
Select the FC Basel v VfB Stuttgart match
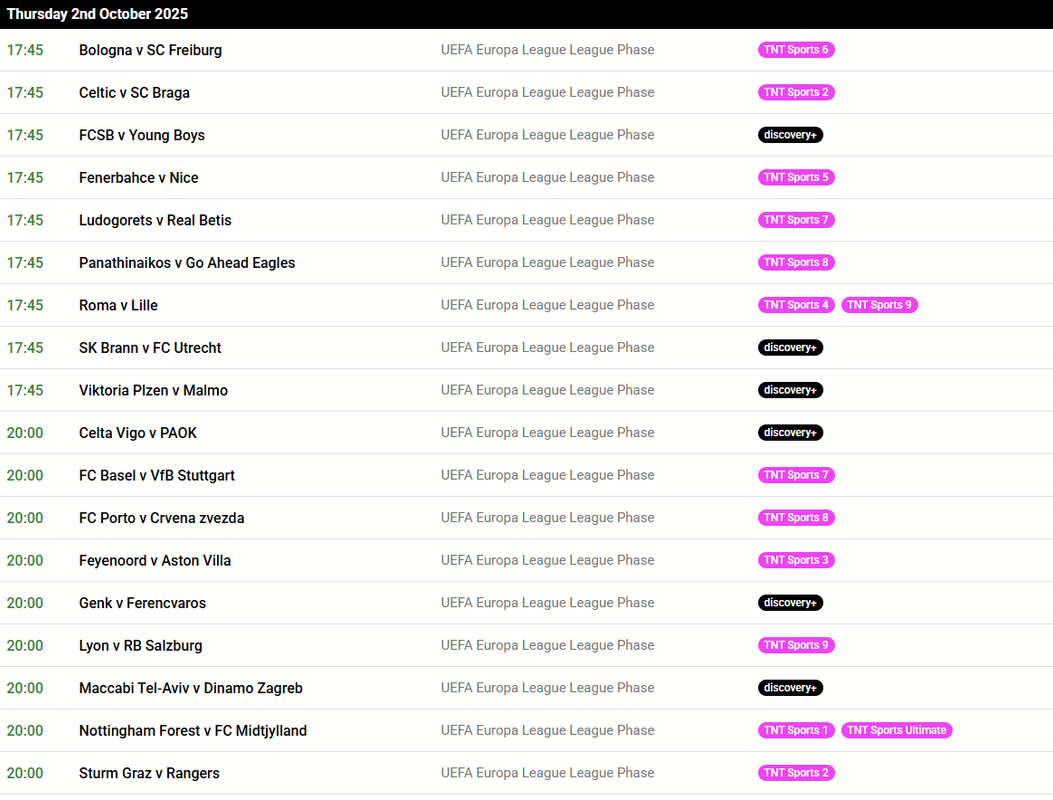click(x=157, y=476)
